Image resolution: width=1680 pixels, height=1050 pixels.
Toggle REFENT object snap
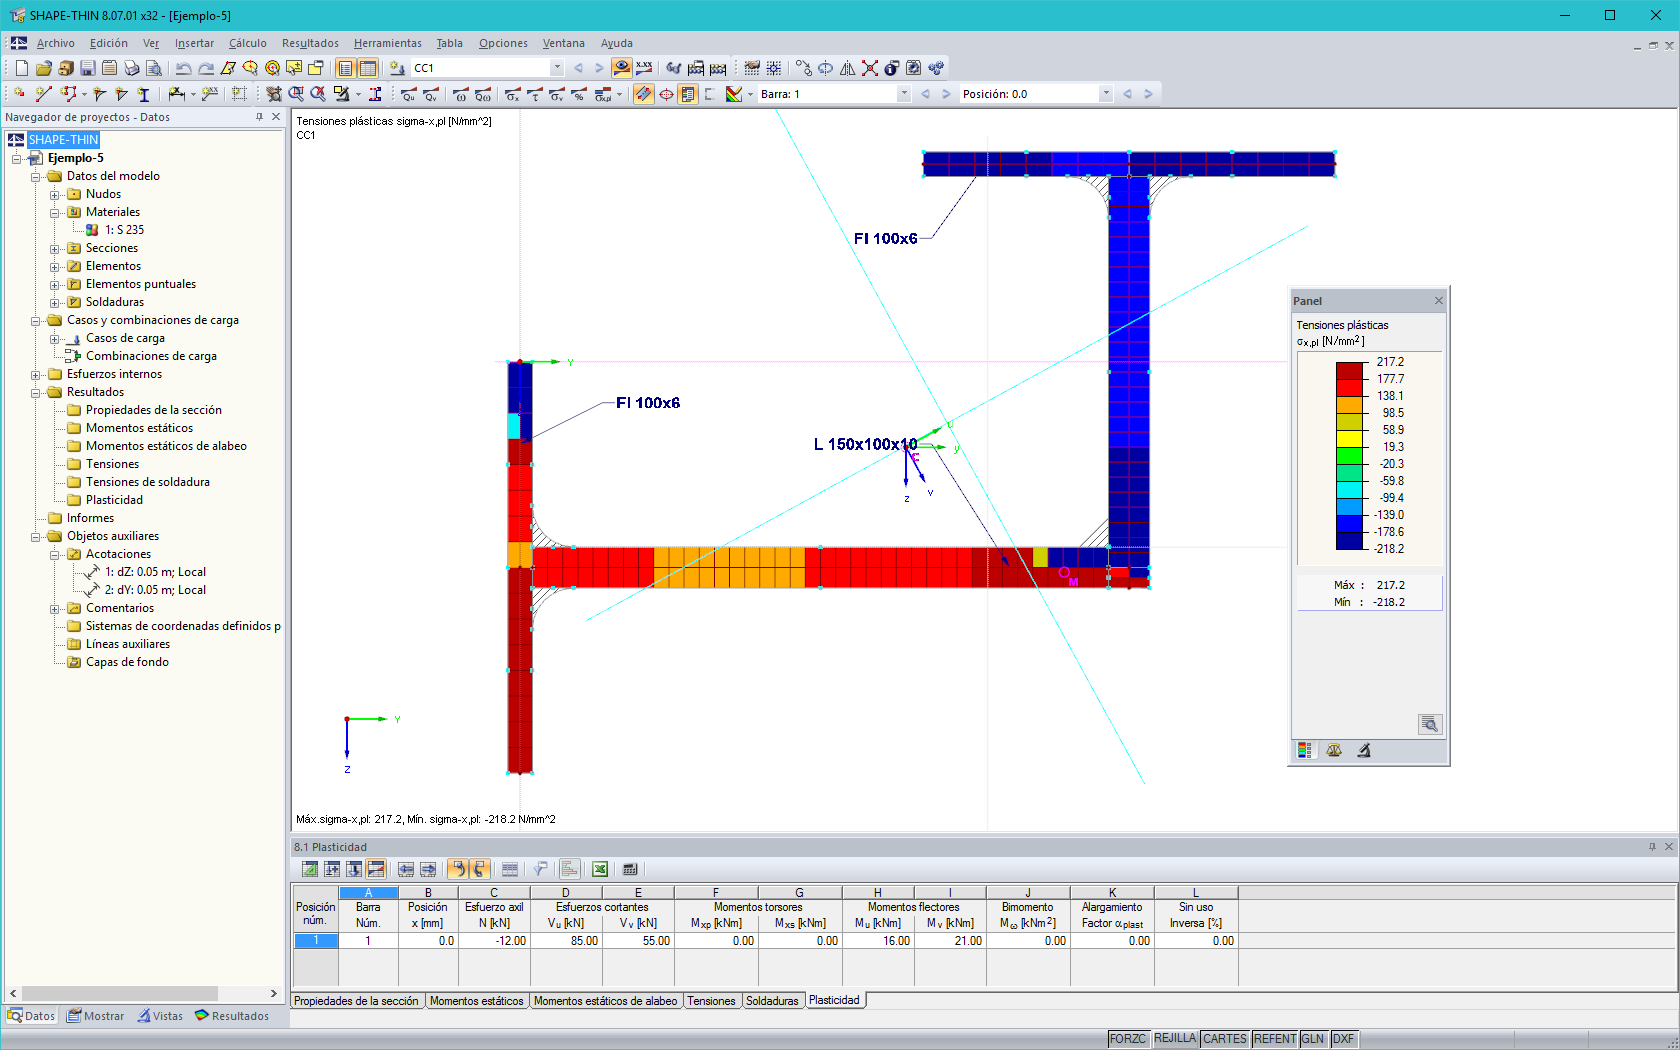tap(1275, 1039)
